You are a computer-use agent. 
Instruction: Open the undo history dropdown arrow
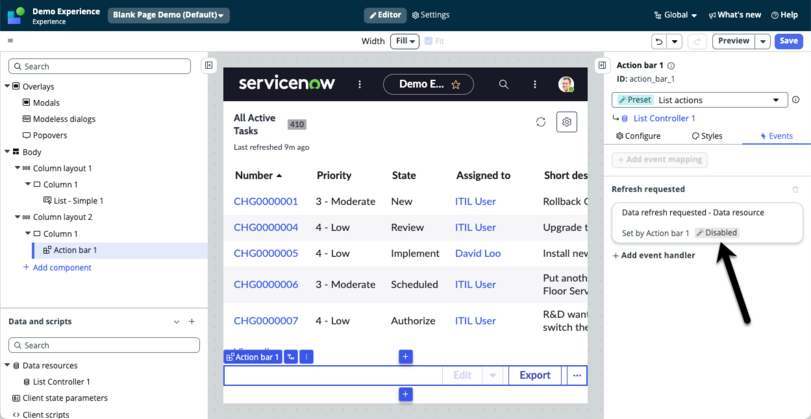[674, 41]
